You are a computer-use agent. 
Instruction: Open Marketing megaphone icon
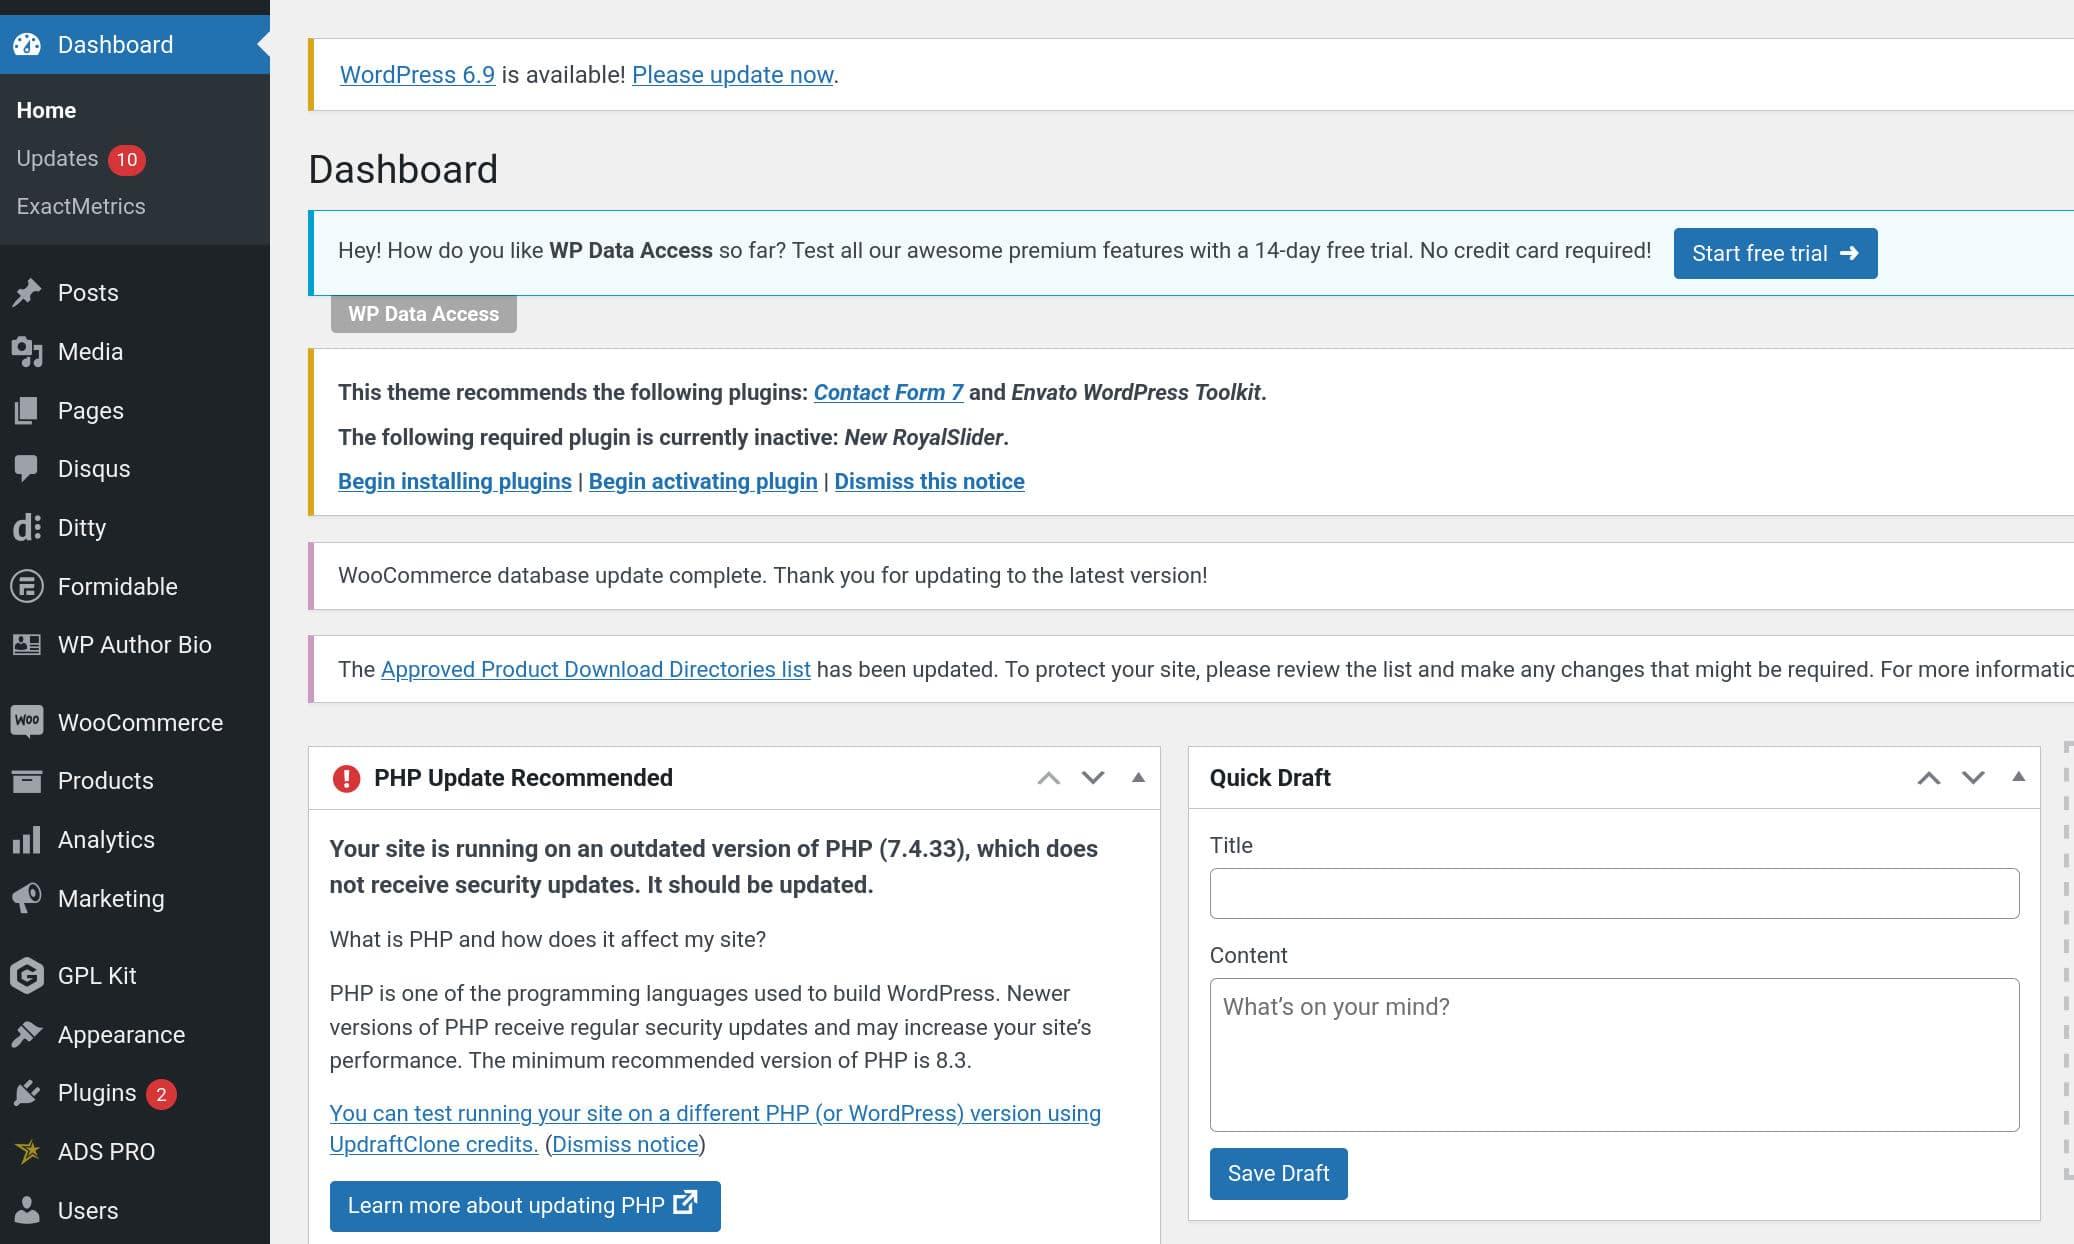(x=27, y=898)
